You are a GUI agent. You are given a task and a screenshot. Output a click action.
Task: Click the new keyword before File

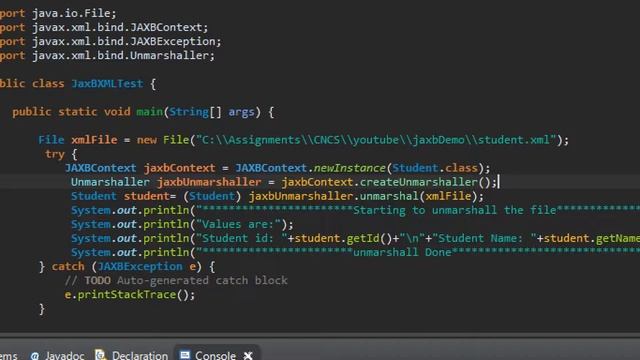(x=147, y=140)
